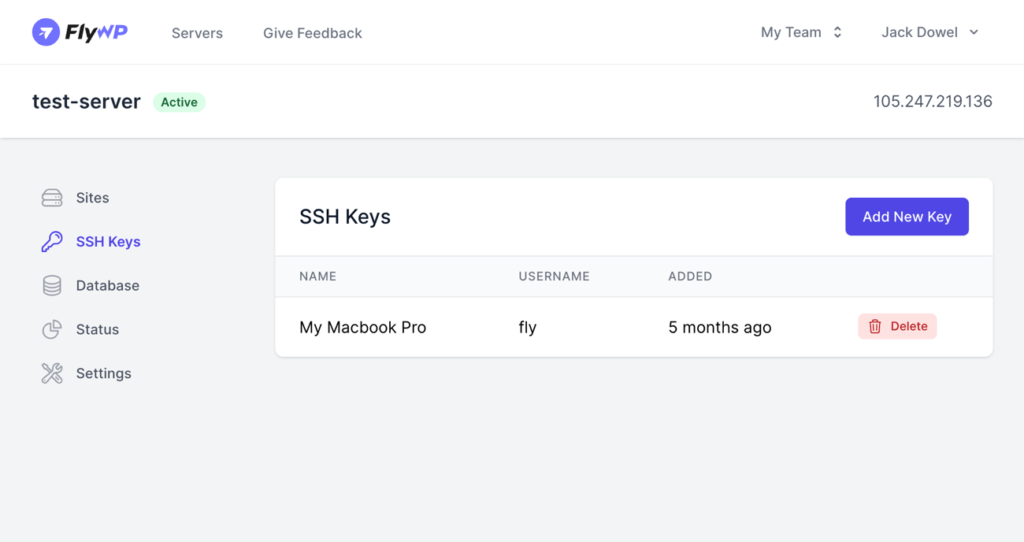Click the up-down arrows beside My Team

(837, 33)
